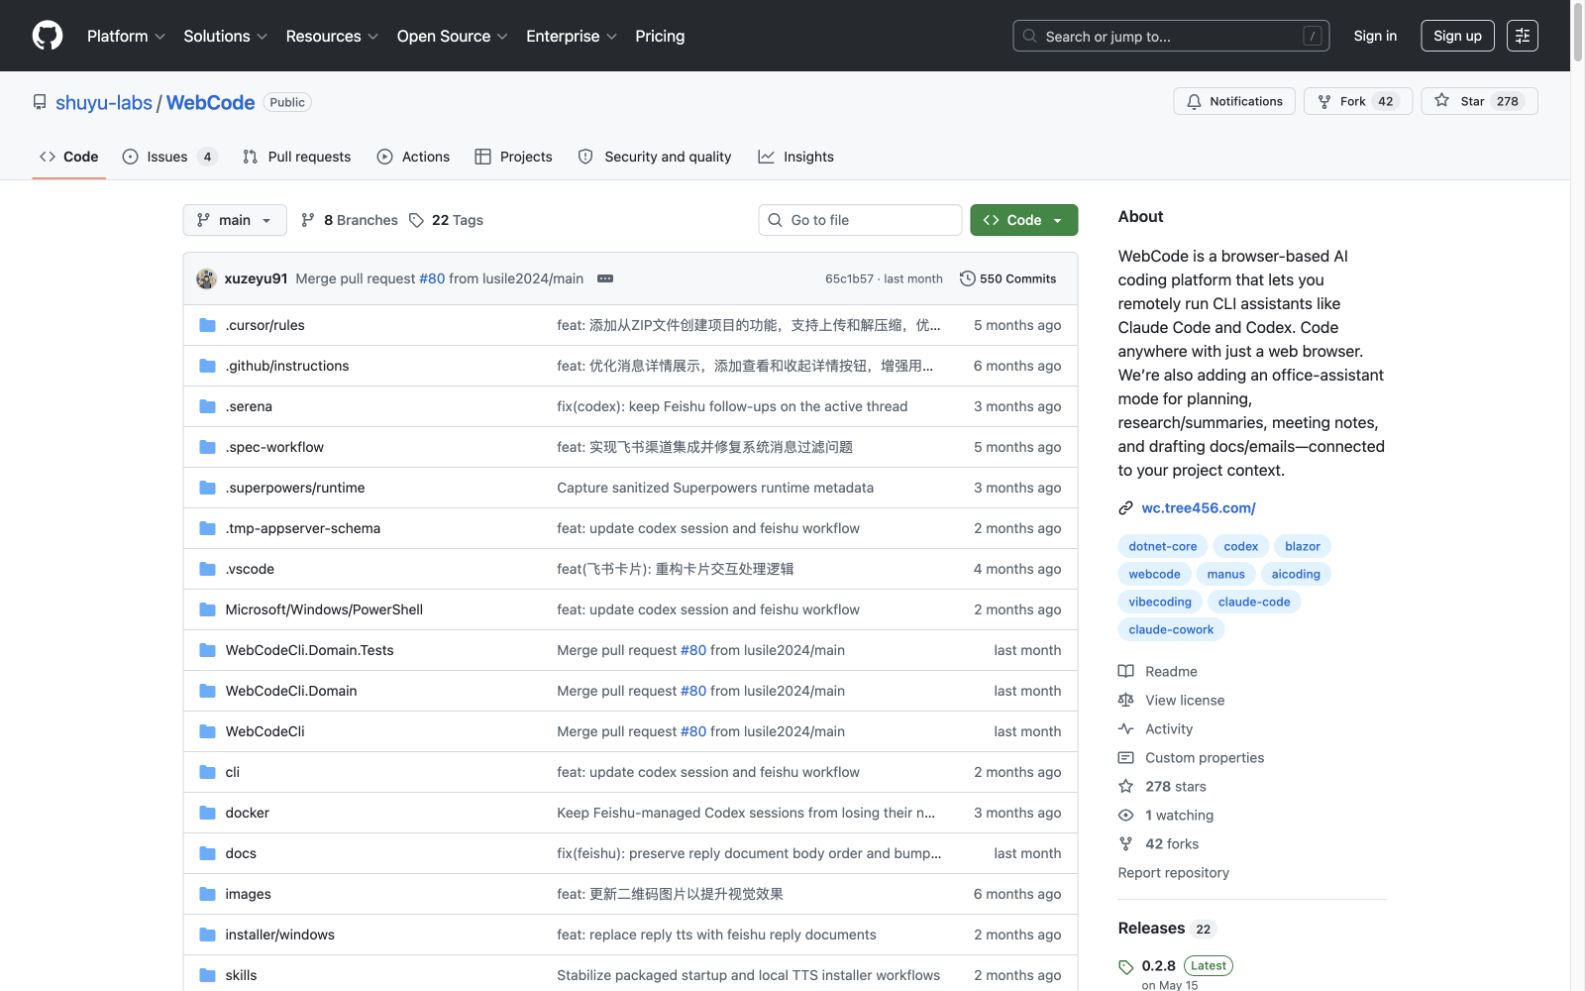Open the installer/windows folder
1585x991 pixels.
[279, 935]
